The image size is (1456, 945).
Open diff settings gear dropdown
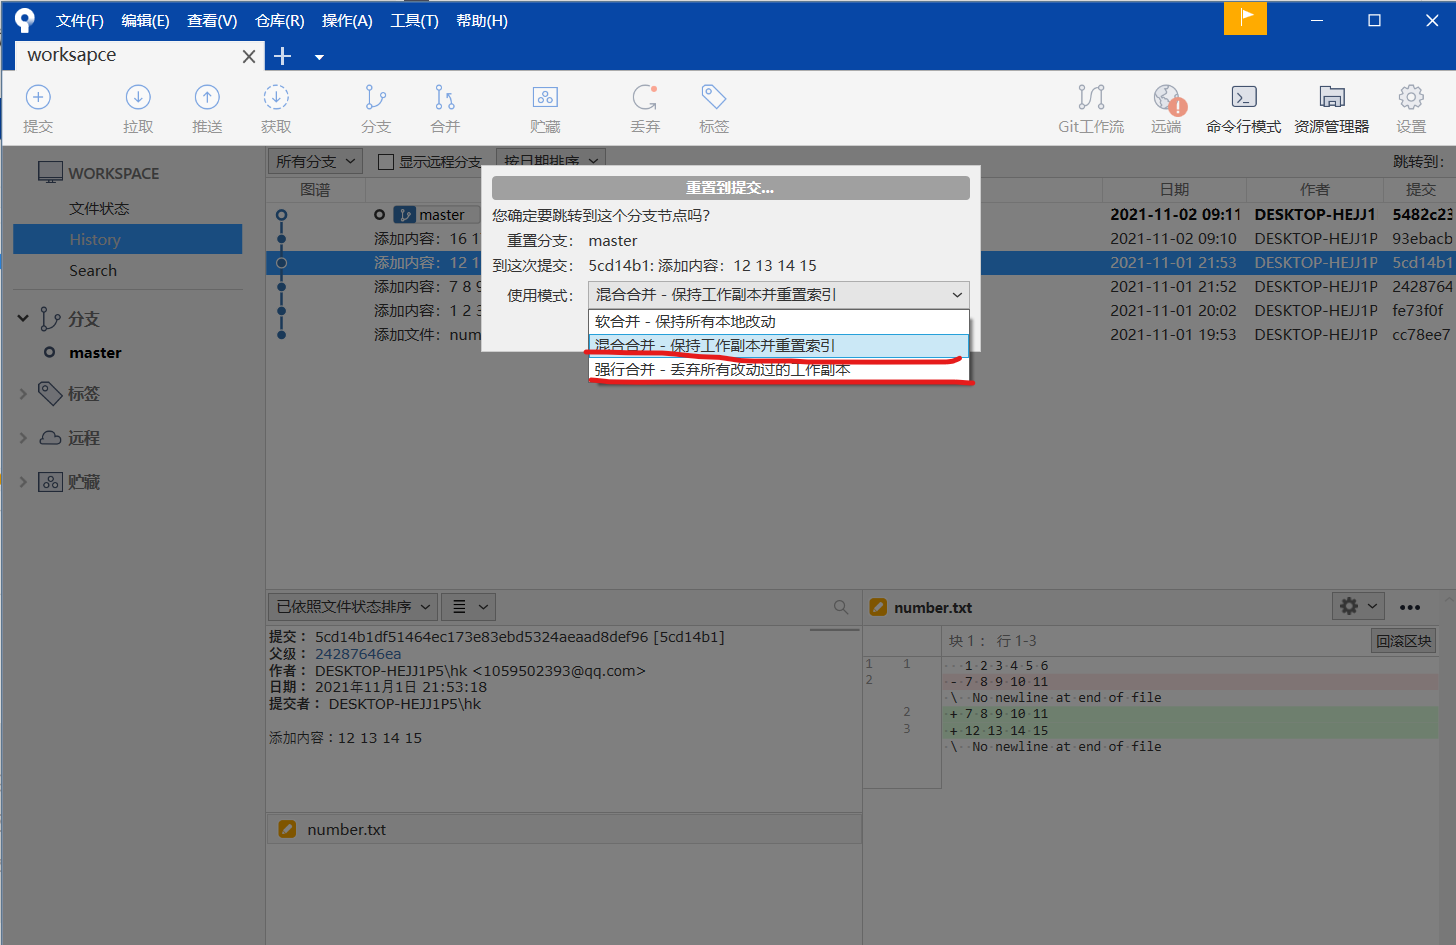(x=1358, y=606)
